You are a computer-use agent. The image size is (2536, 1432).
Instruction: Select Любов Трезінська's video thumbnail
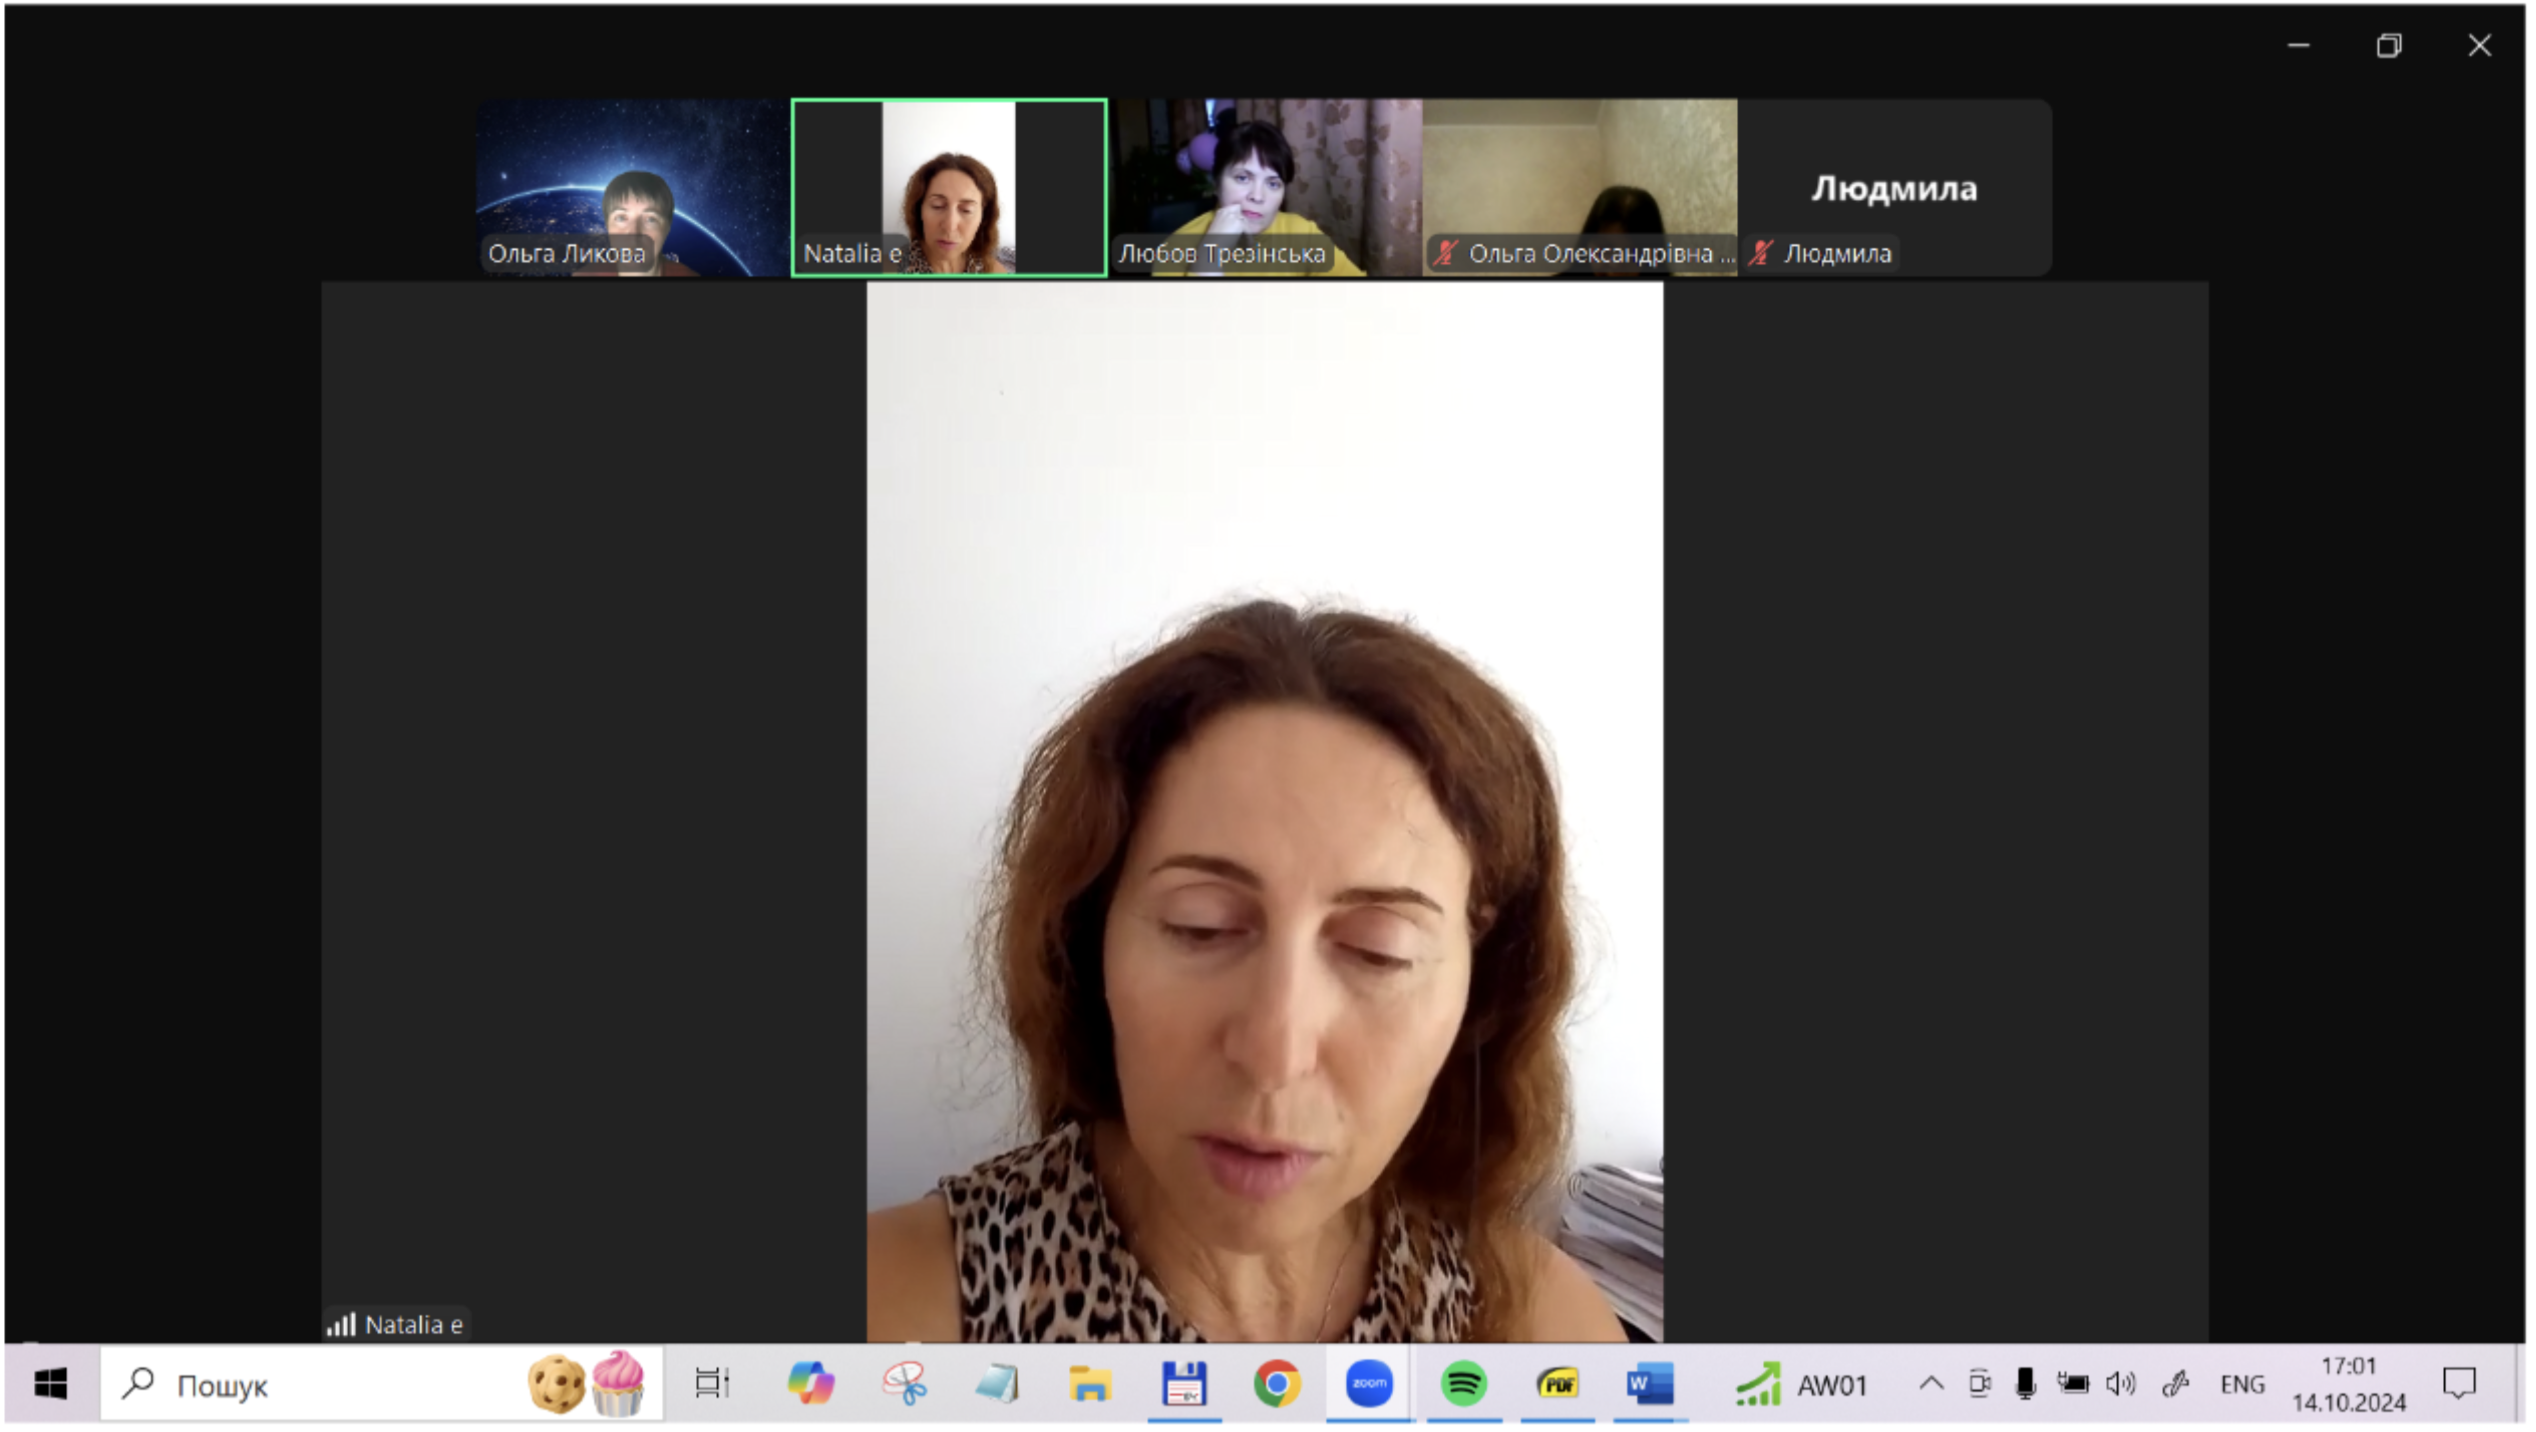point(1265,187)
